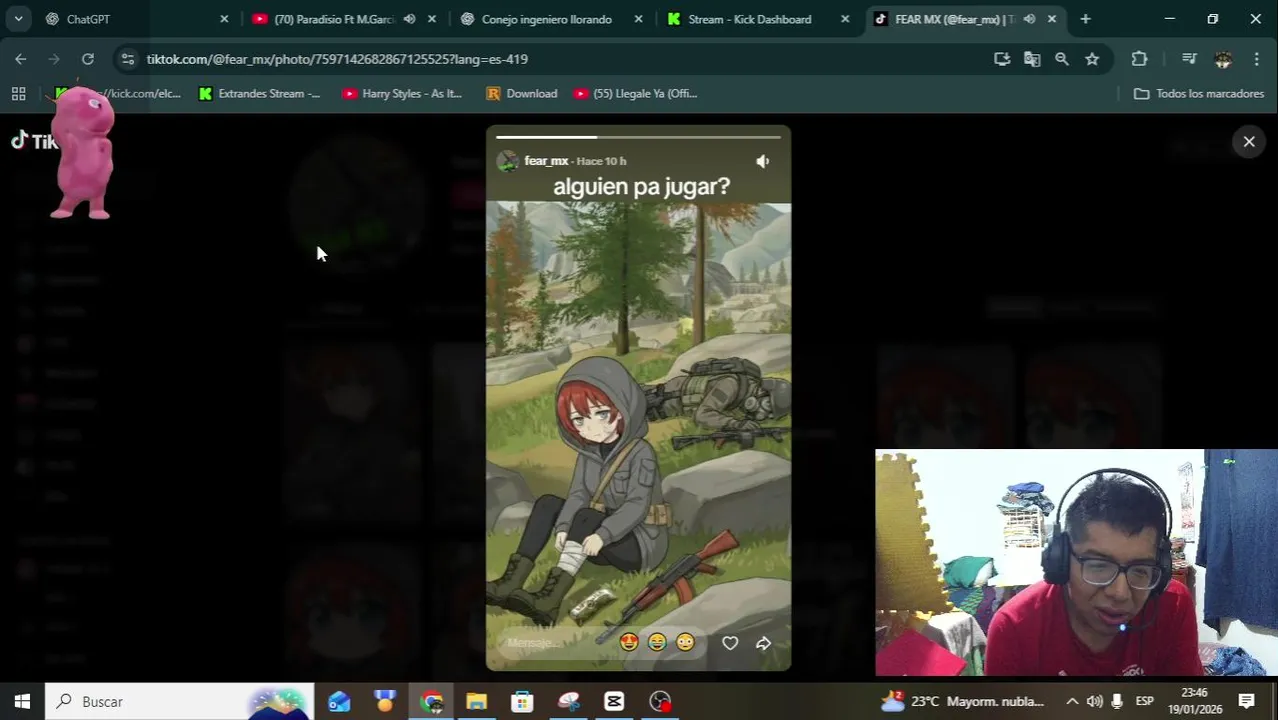1278x720 pixels.
Task: Open Microsoft Store from taskbar
Action: pyautogui.click(x=522, y=701)
